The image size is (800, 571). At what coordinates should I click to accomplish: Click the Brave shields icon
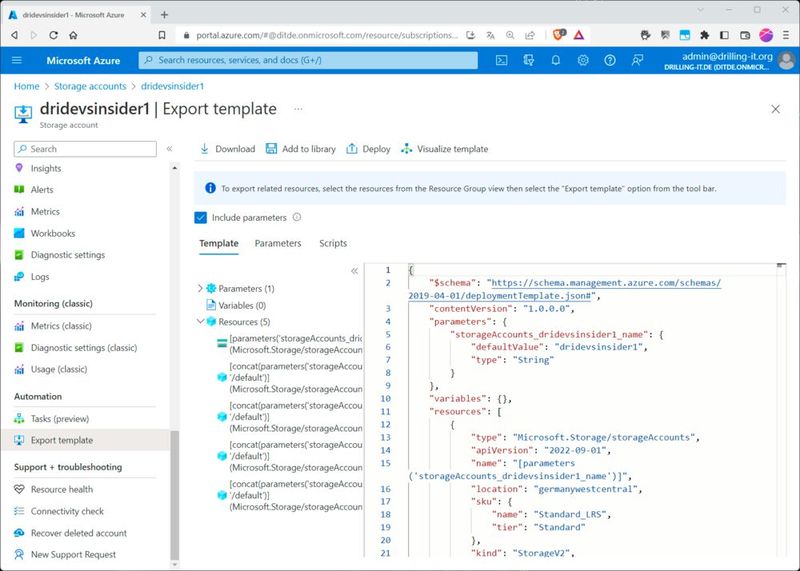(559, 35)
